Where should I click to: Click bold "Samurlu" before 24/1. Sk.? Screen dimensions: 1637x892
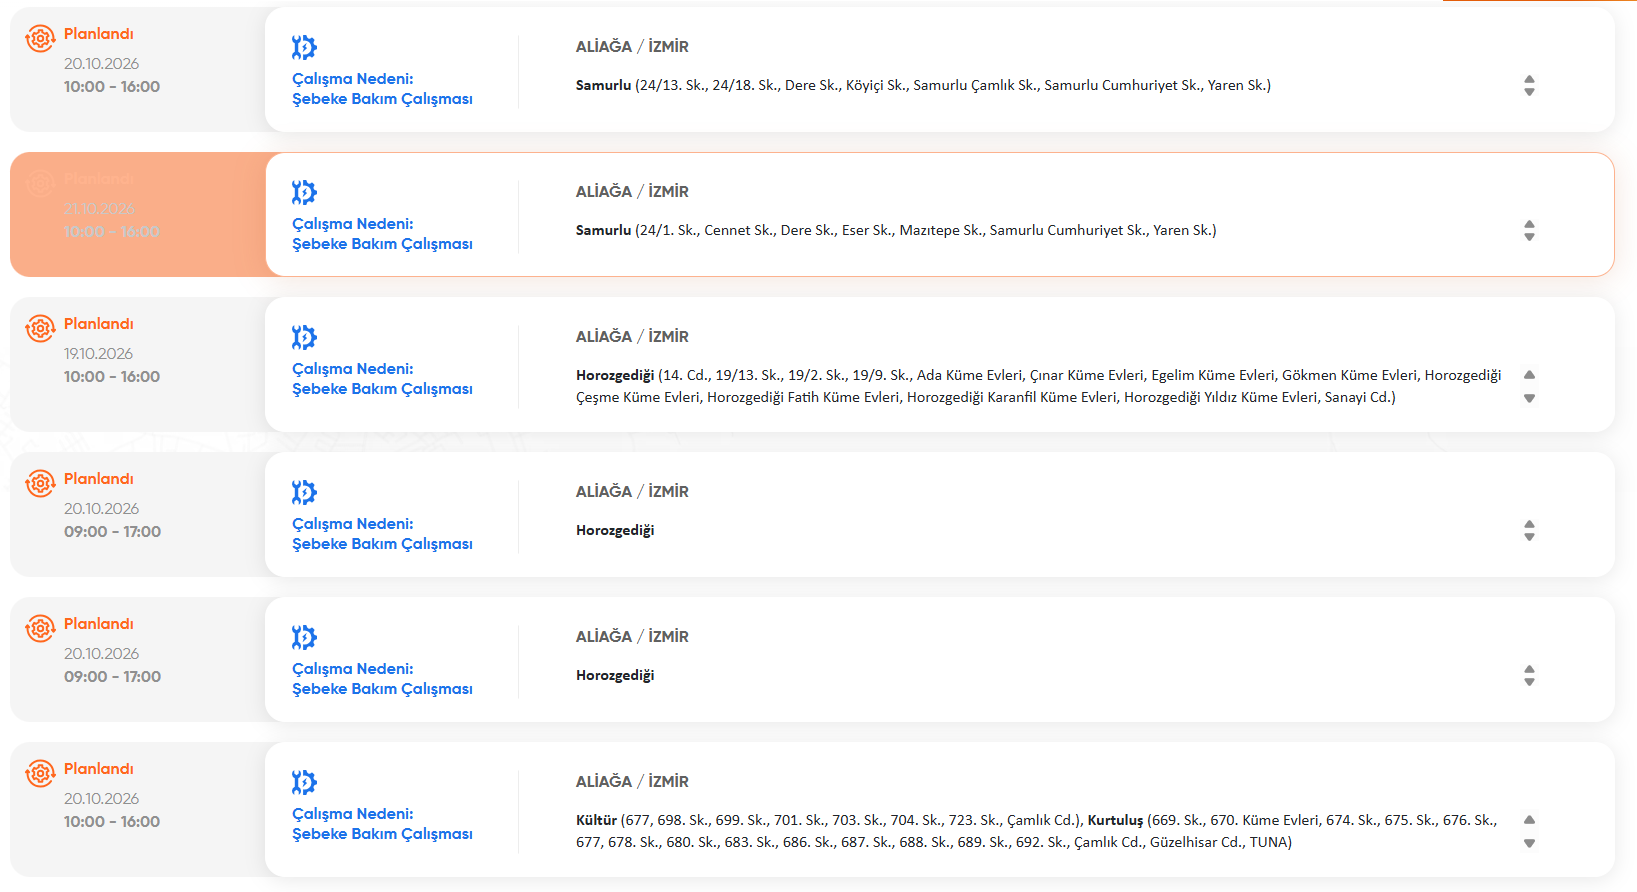pyautogui.click(x=604, y=230)
